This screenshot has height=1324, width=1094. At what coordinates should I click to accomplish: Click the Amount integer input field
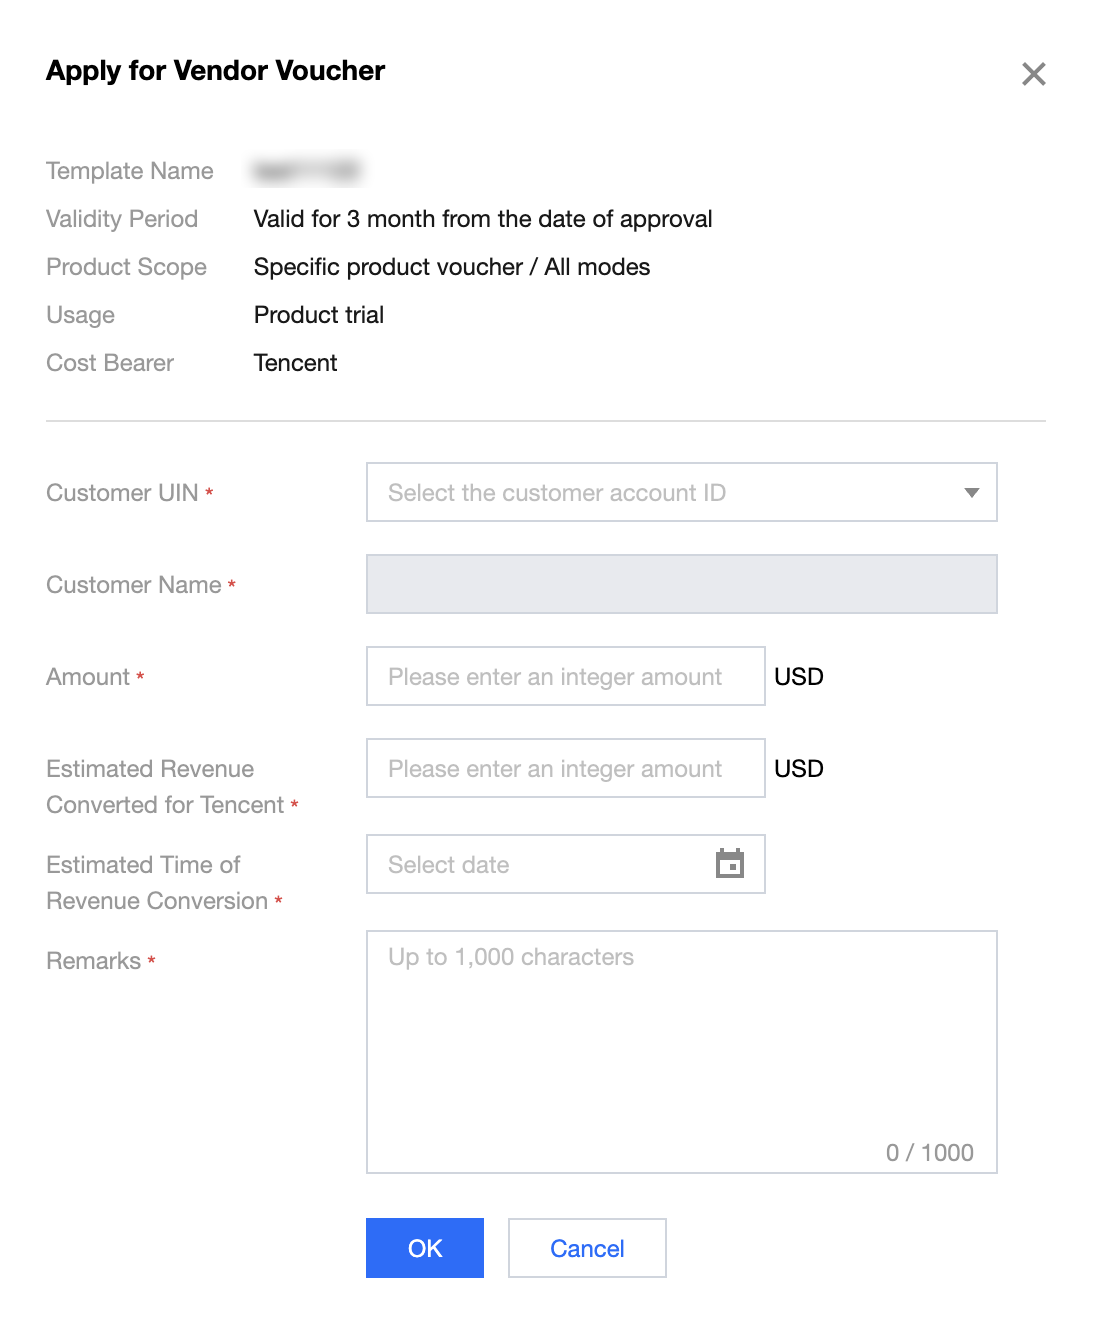pos(565,676)
